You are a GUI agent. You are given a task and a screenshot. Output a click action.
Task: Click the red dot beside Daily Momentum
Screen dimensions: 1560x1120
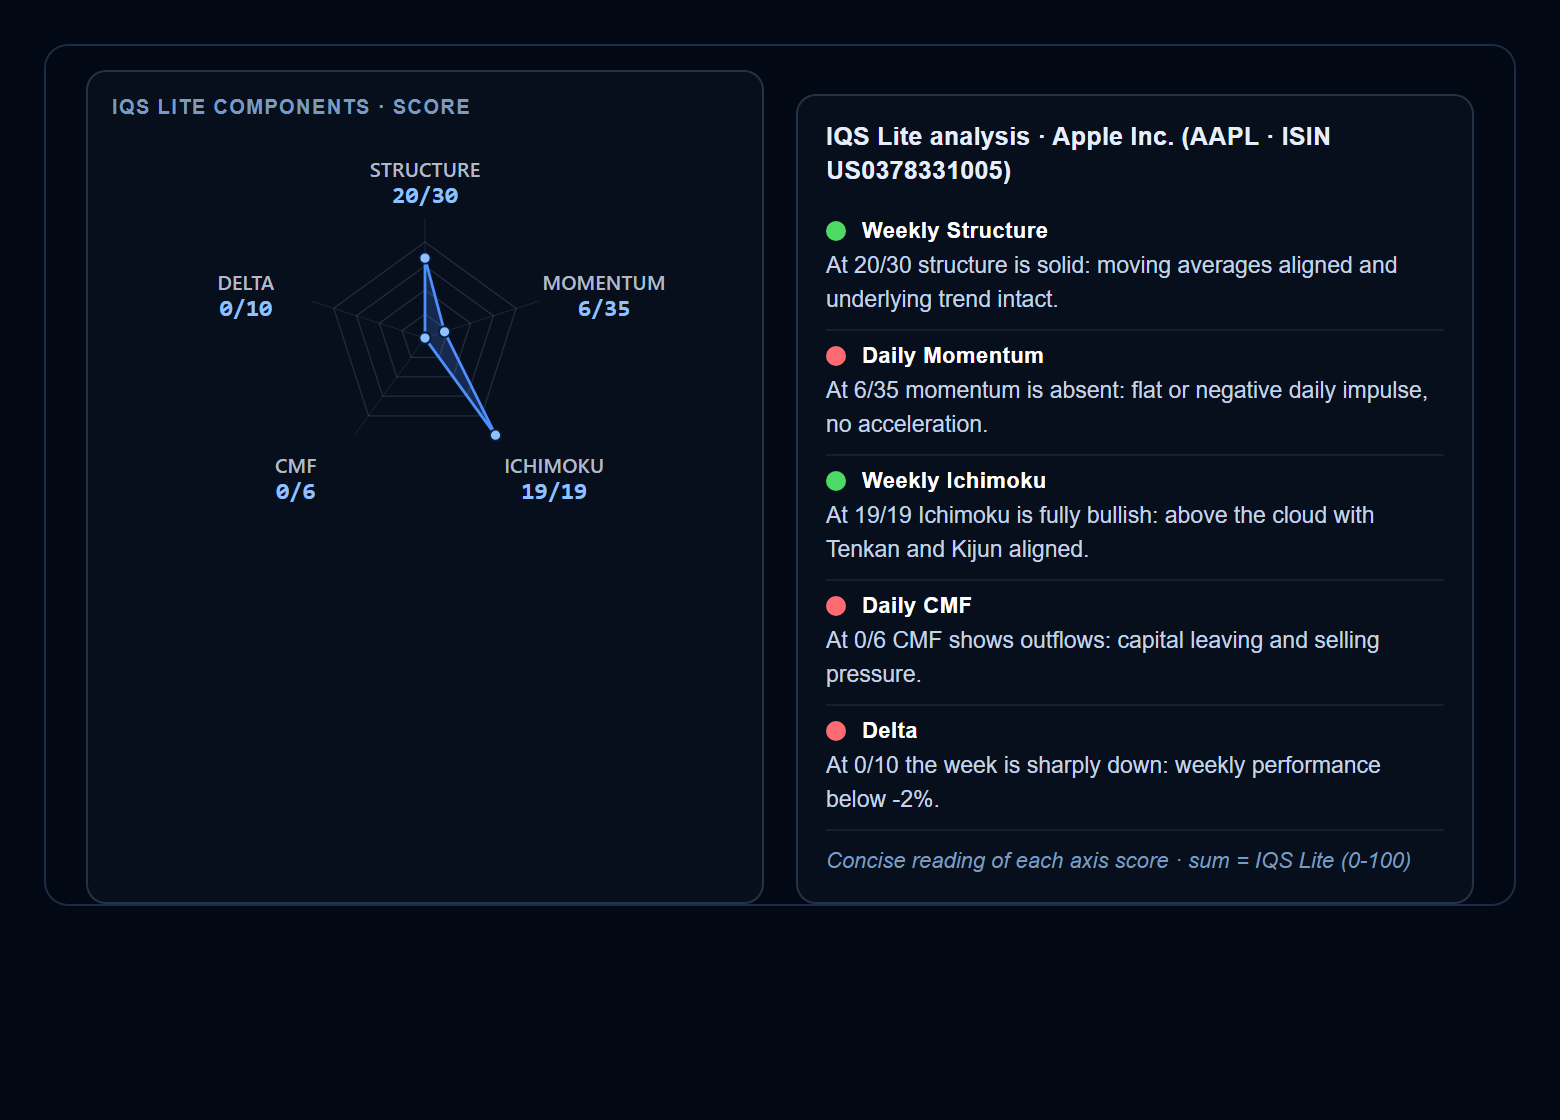(x=836, y=356)
